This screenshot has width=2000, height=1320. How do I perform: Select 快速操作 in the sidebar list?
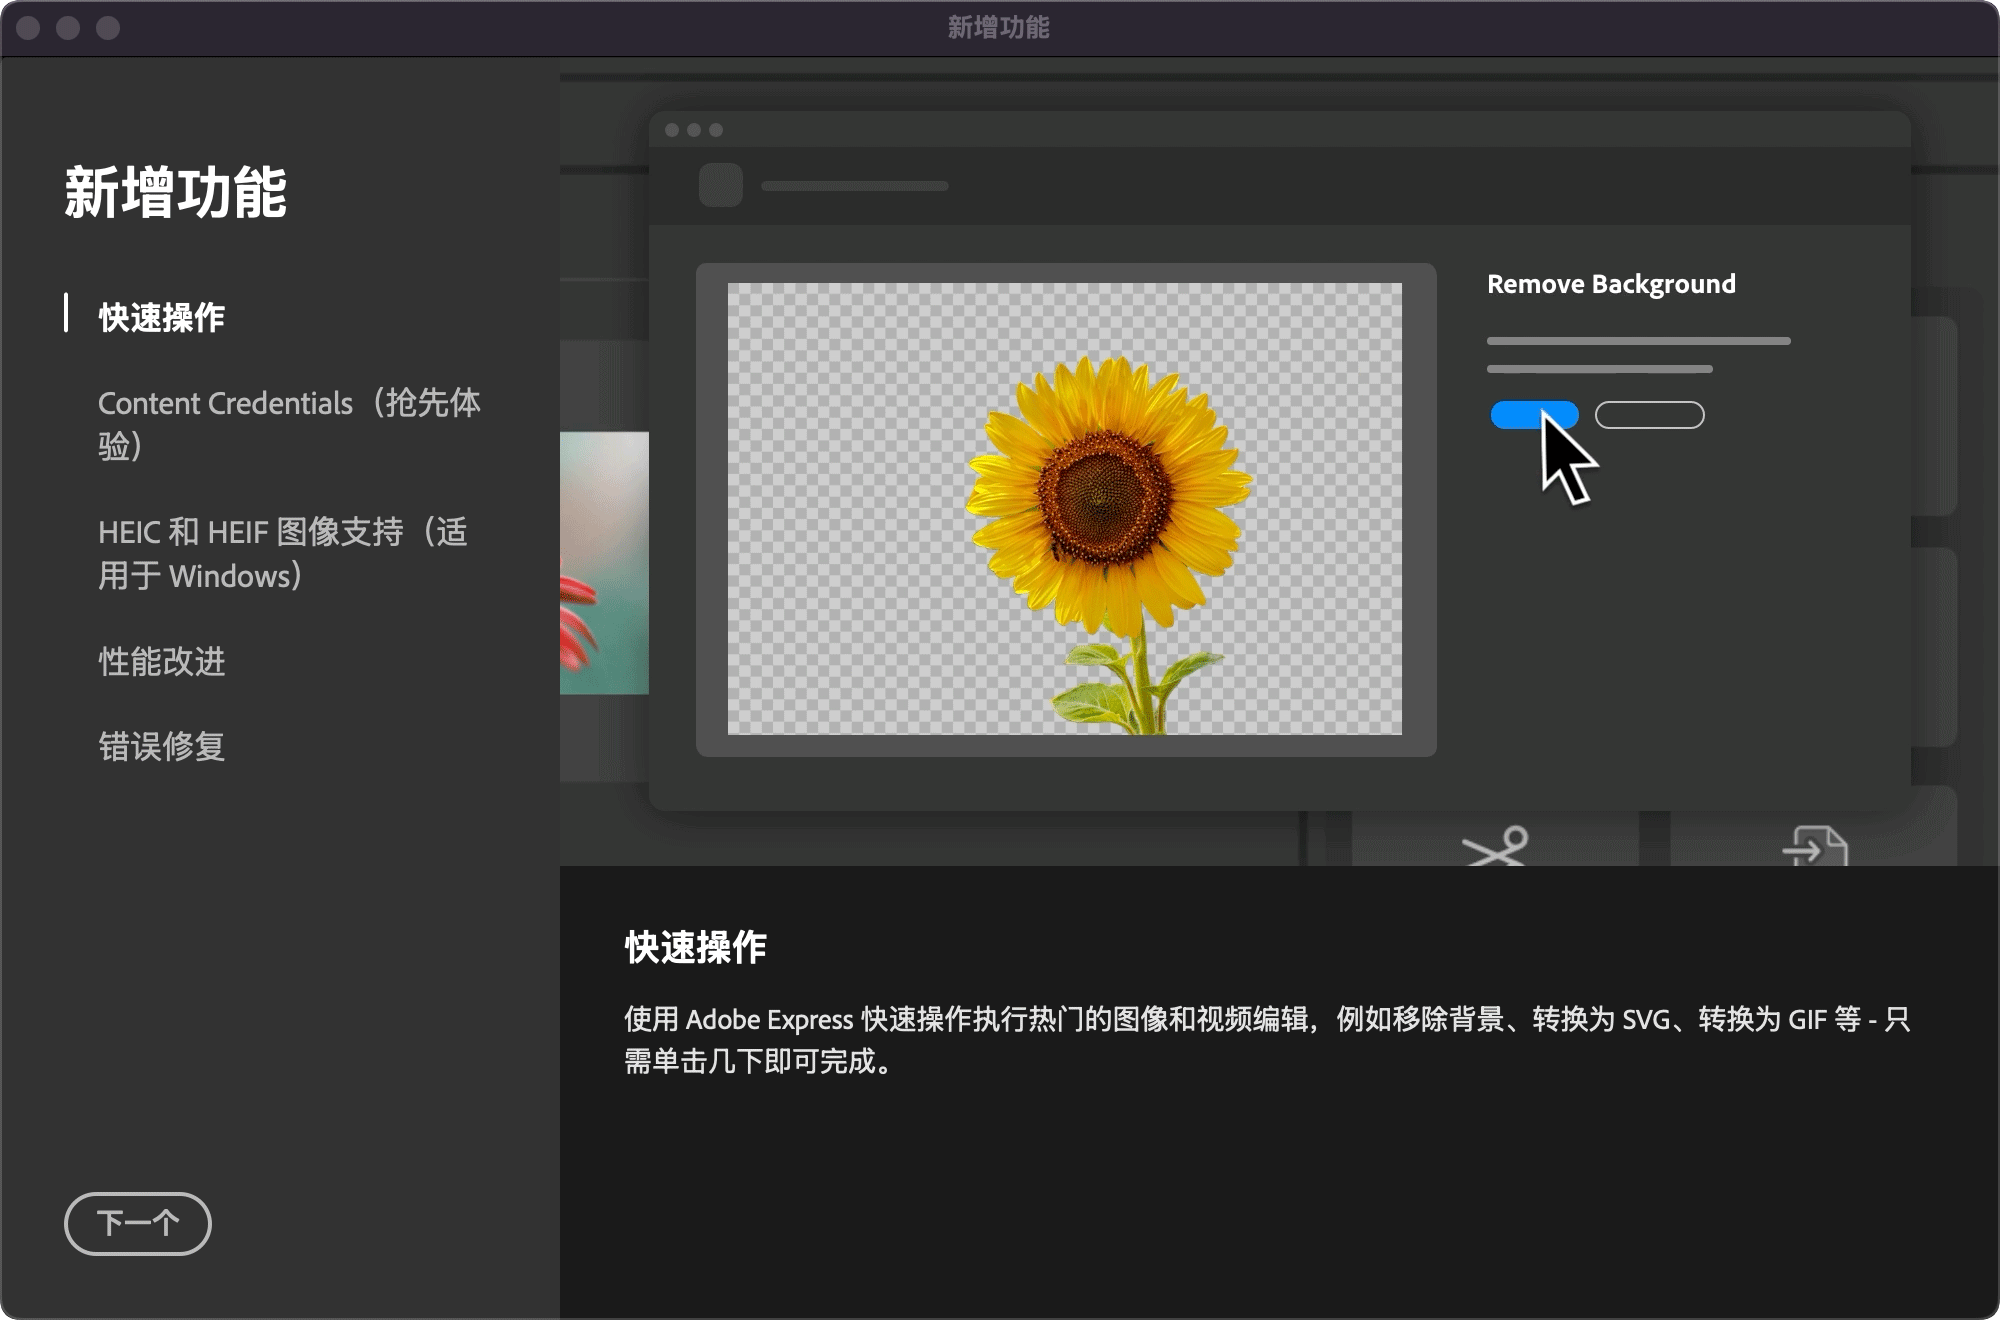[x=161, y=317]
